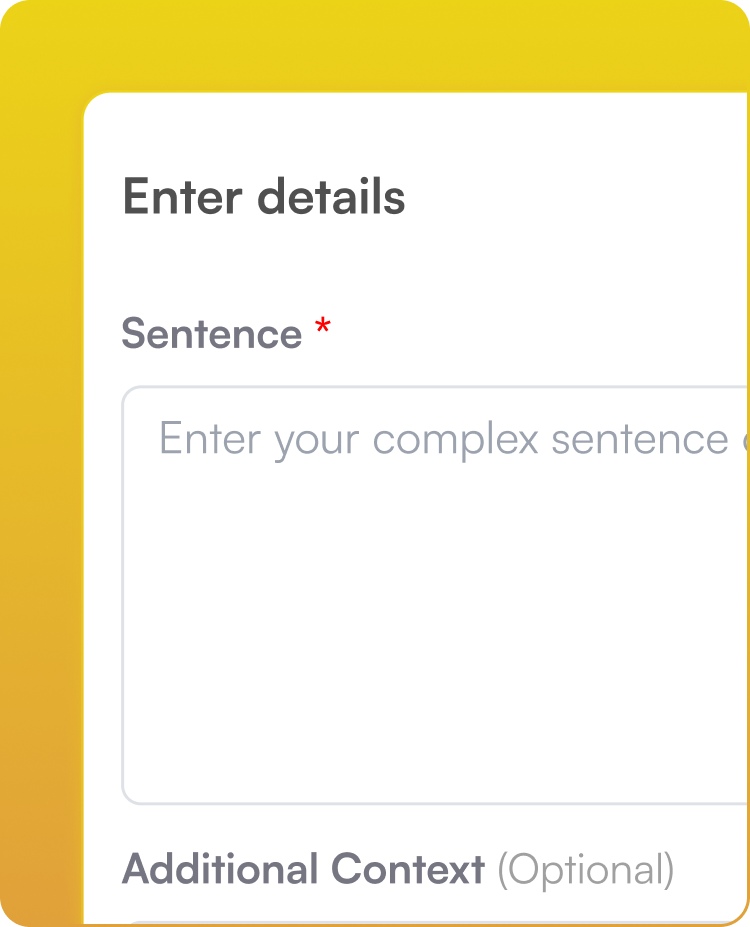Click the center of the large sentence box
The image size is (750, 927).
pyautogui.click(x=430, y=593)
